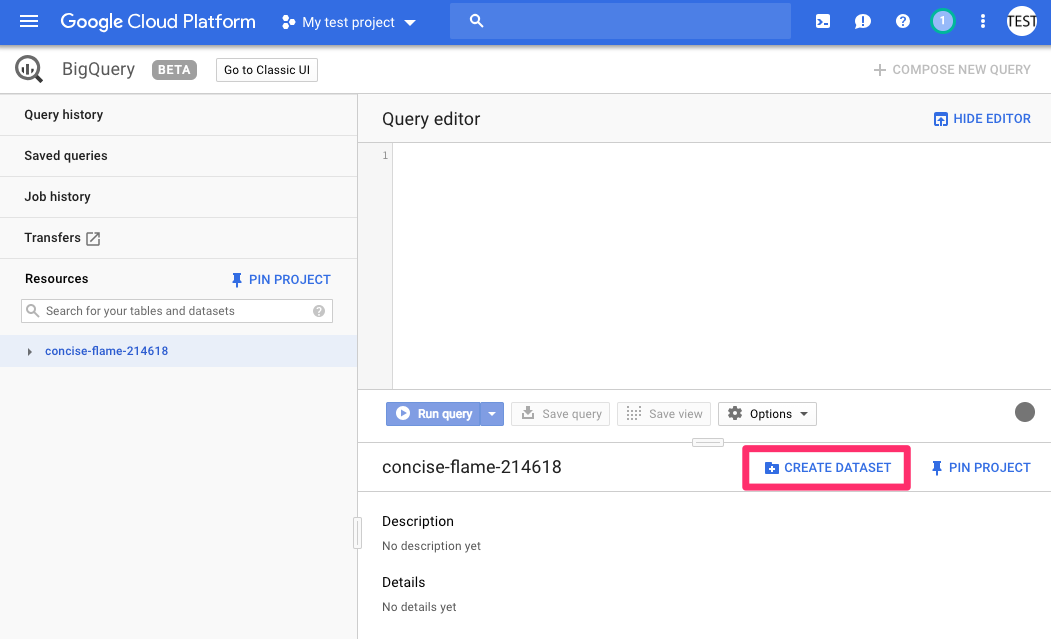Open the hamburger navigation menu
The height and width of the screenshot is (639, 1051).
(x=29, y=21)
